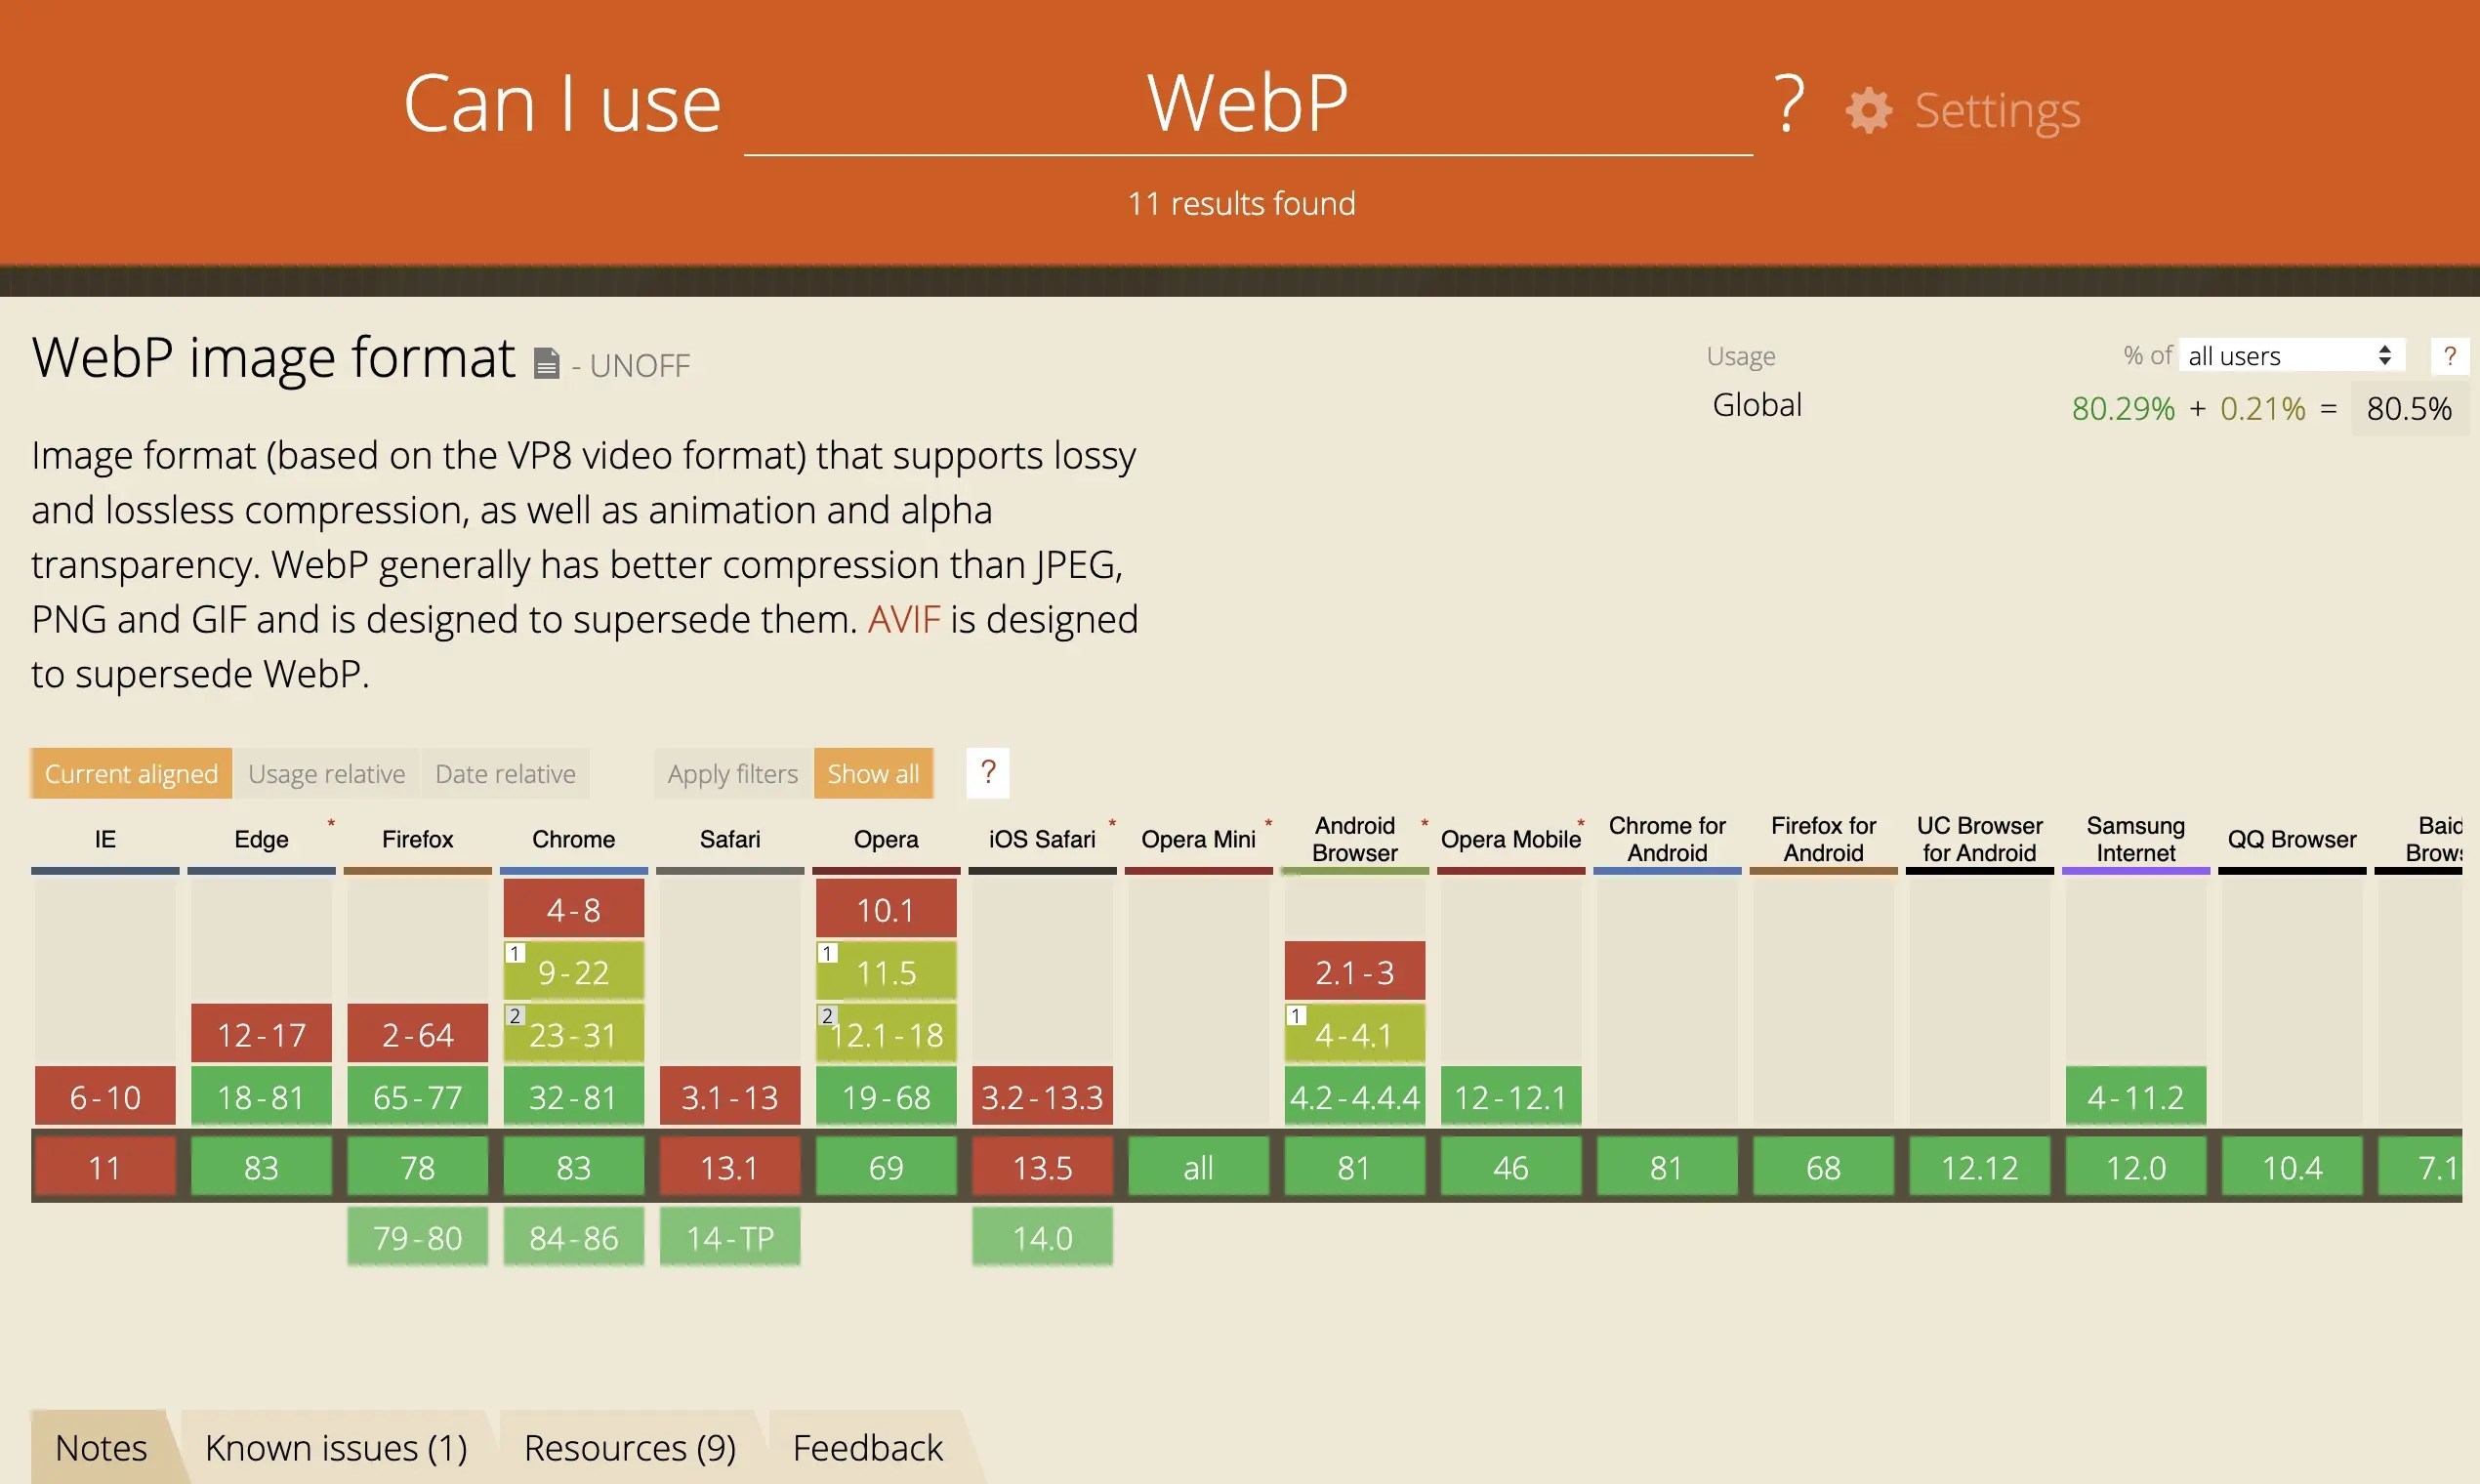Click Opera Mini all cell

[1198, 1166]
